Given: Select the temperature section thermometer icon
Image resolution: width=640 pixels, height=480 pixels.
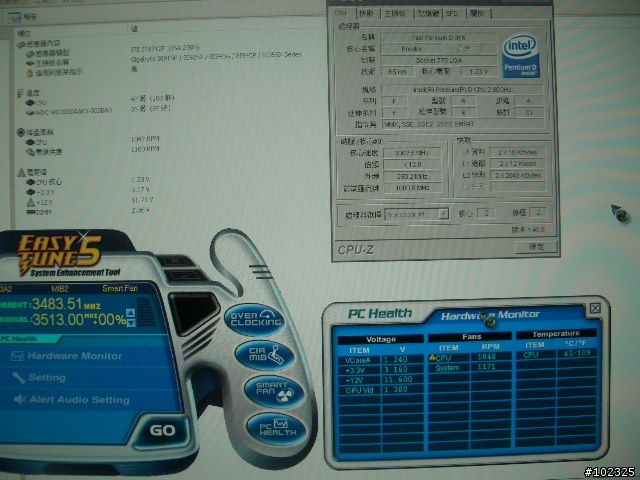Looking at the screenshot, I should 20,93.
